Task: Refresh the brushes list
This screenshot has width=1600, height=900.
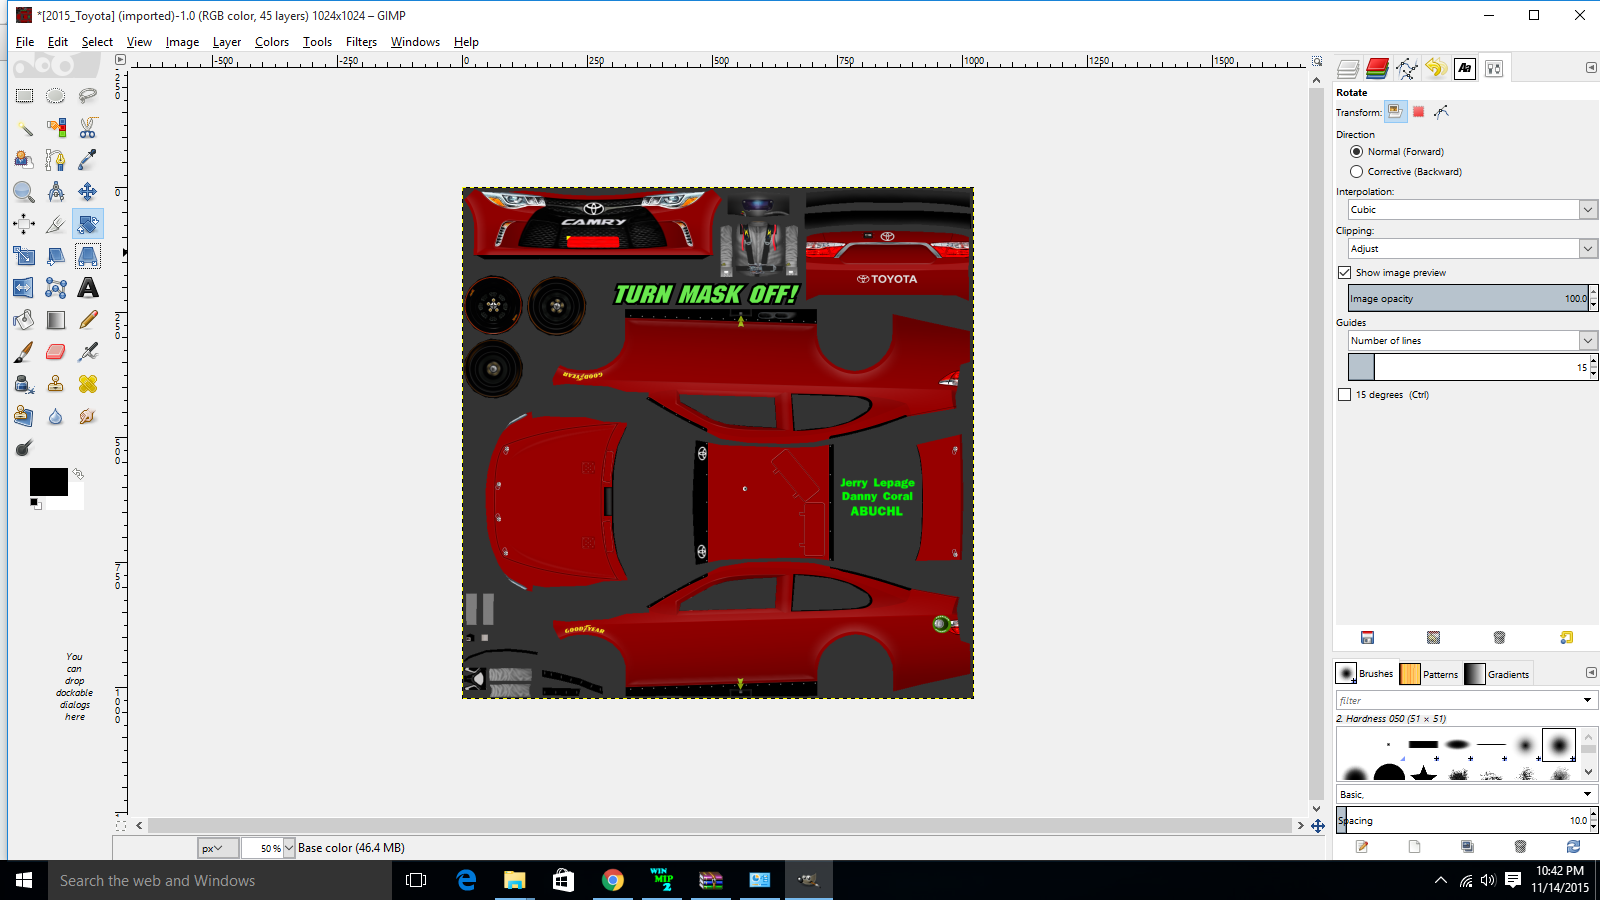Action: click(x=1573, y=847)
